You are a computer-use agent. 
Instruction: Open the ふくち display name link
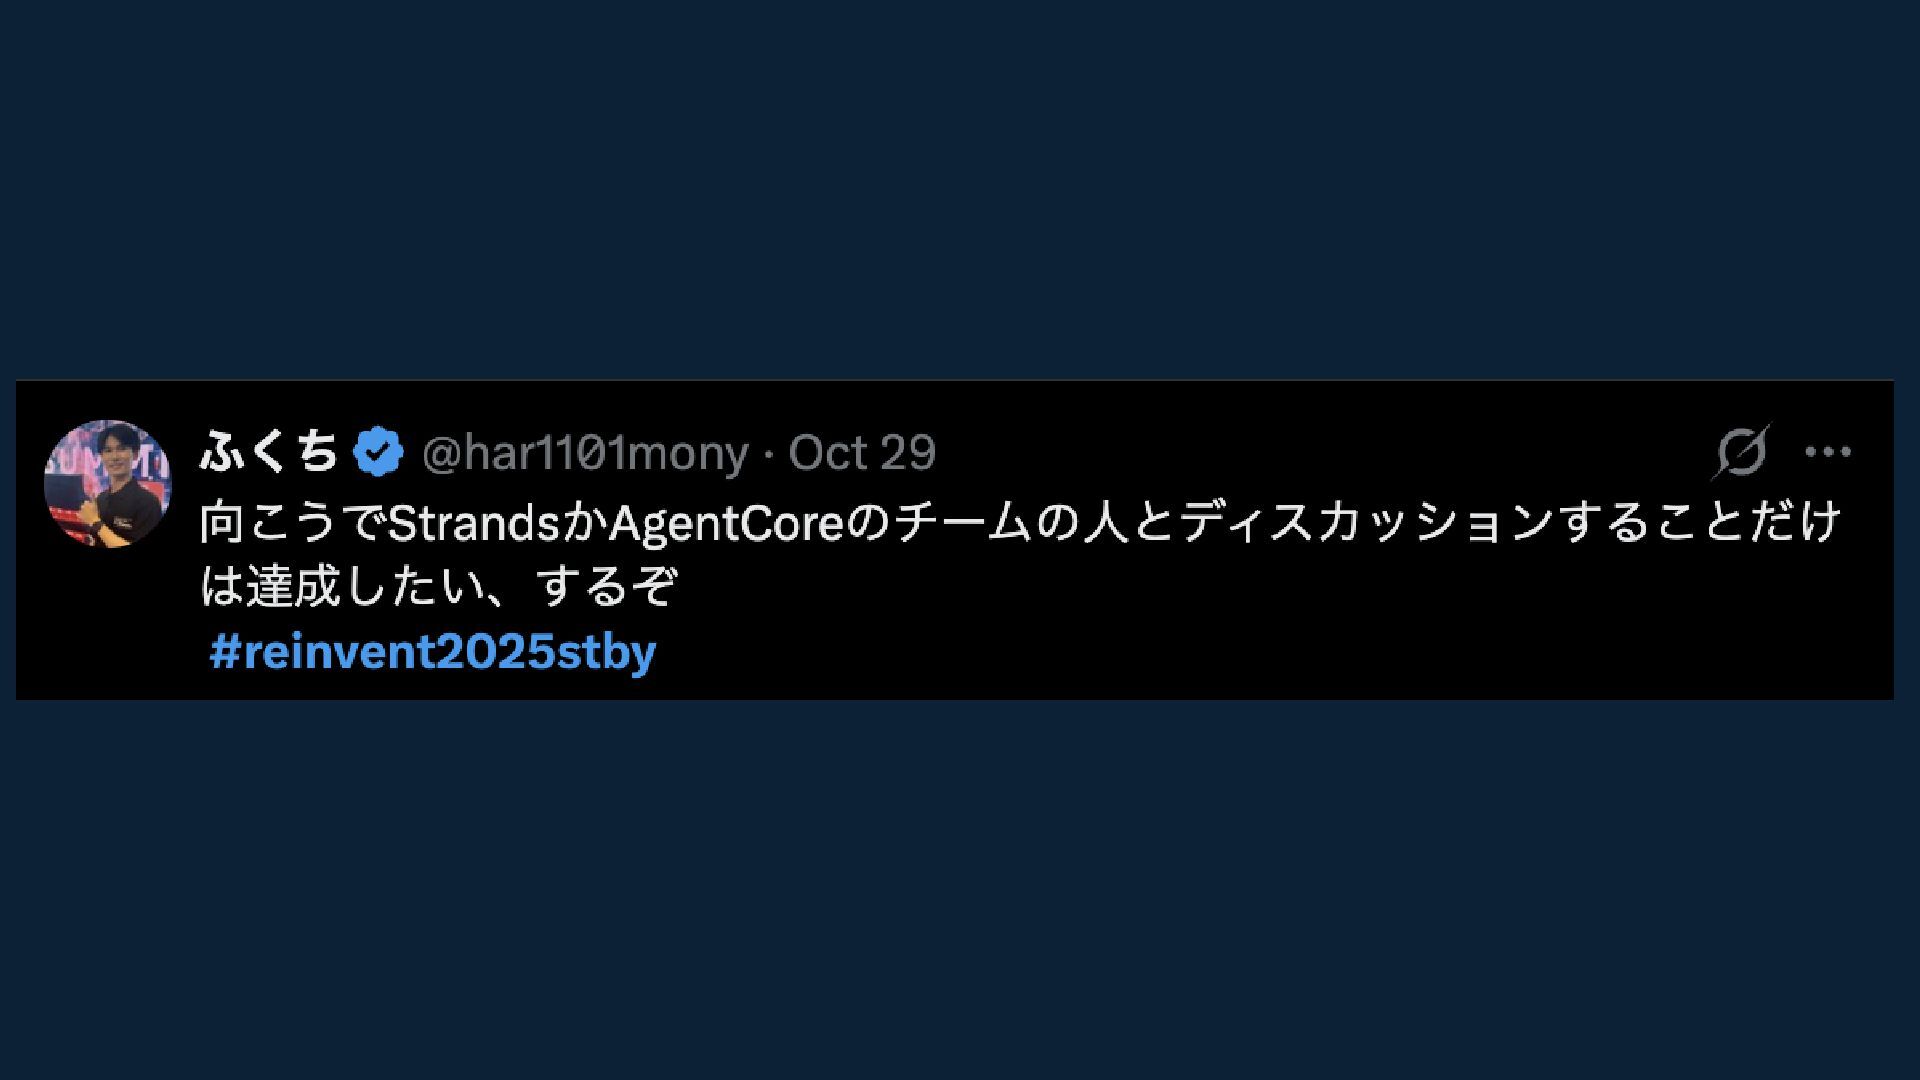269,451
